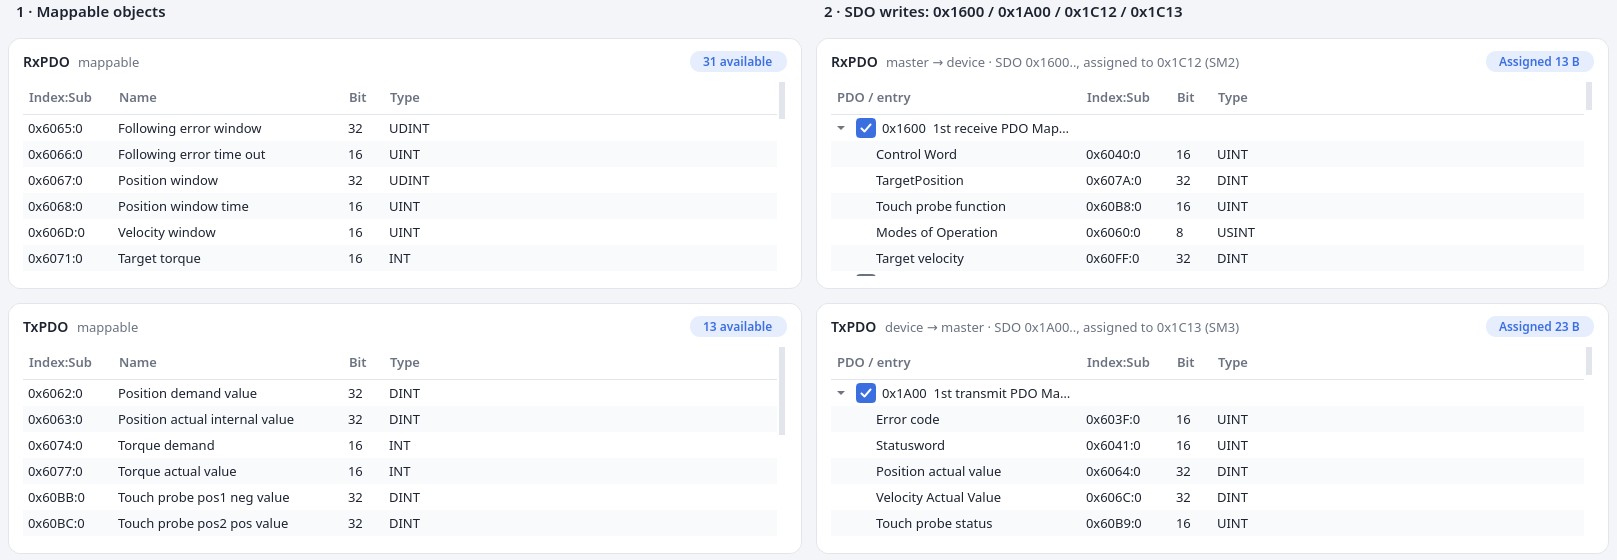Select the Touch probe function entry

(1207, 206)
